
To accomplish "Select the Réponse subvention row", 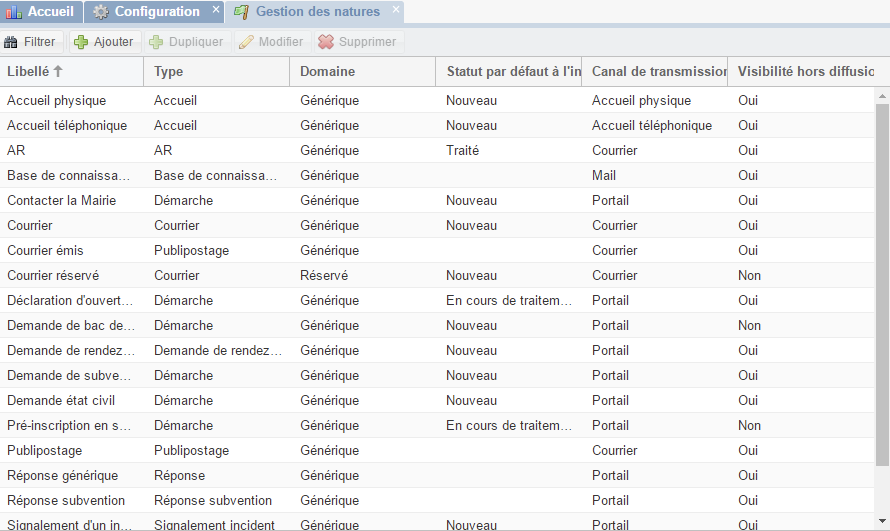I will point(66,500).
